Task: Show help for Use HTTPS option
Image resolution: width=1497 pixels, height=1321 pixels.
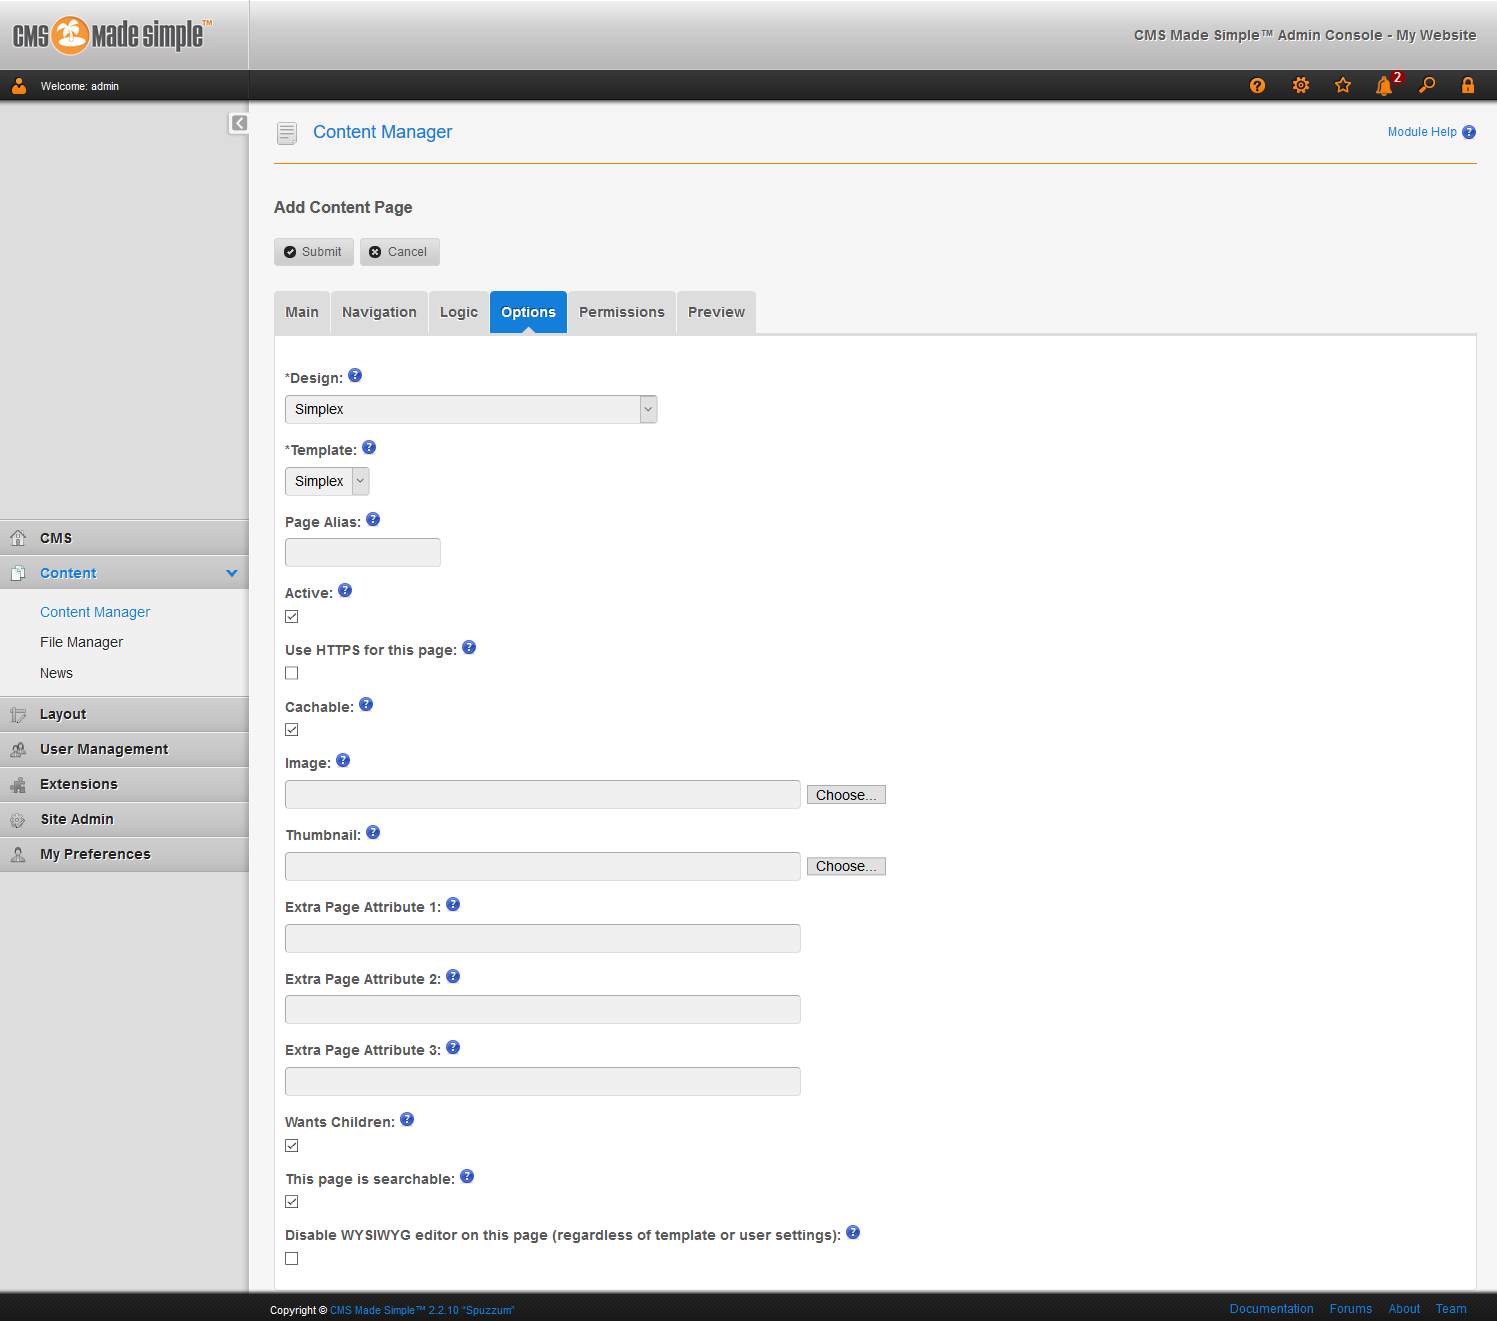Action: tap(469, 648)
